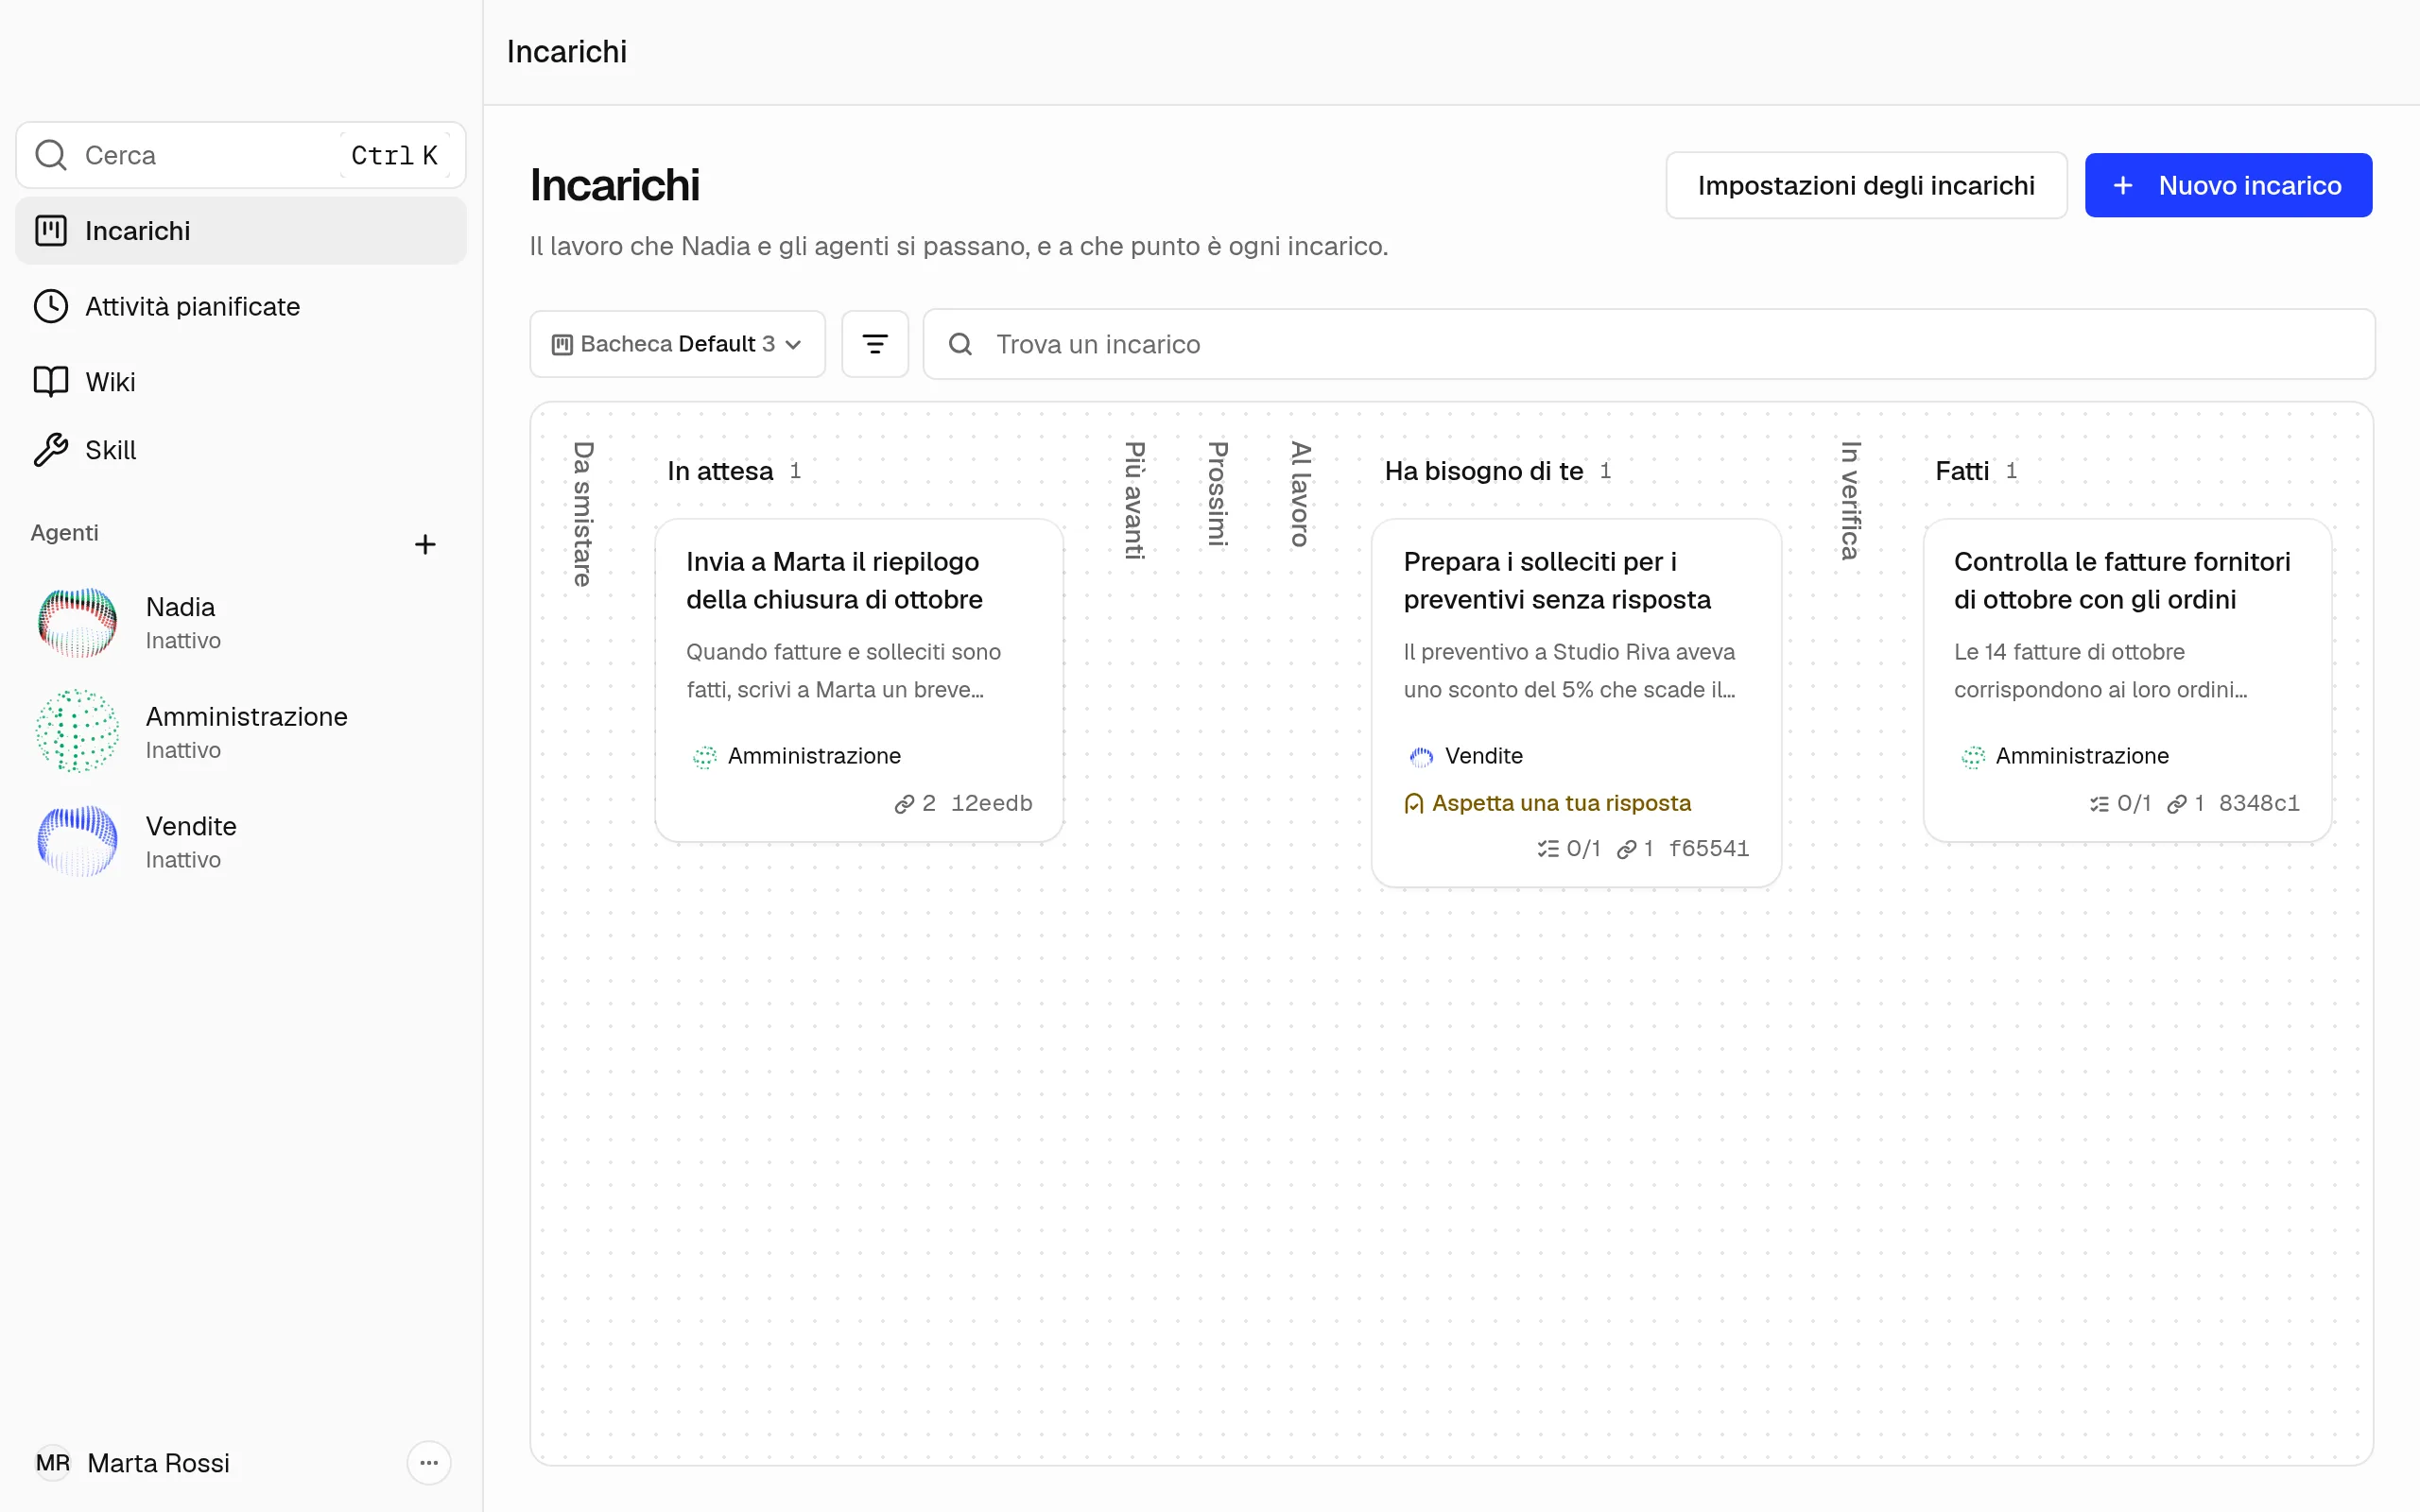The image size is (2420, 1512).
Task: Click the checklist icon on card 8348c1
Action: click(x=2099, y=804)
